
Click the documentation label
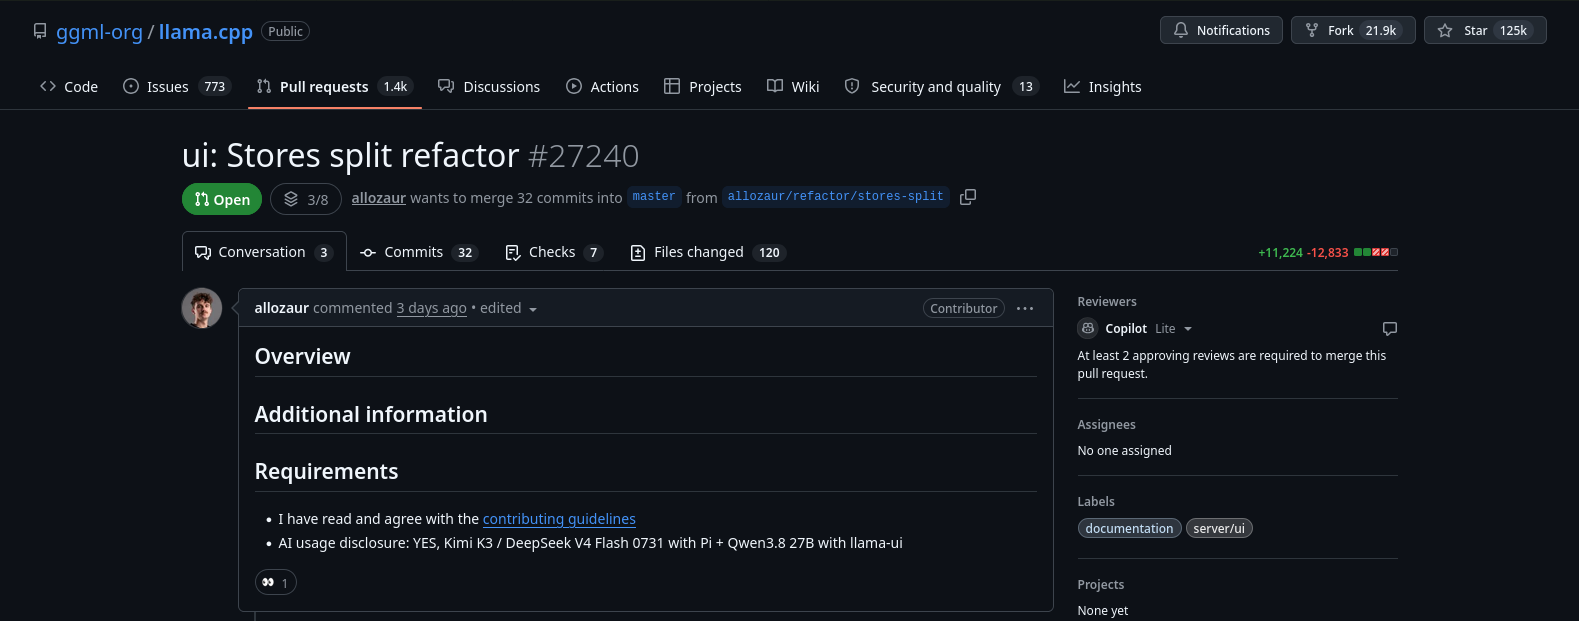pyautogui.click(x=1130, y=528)
